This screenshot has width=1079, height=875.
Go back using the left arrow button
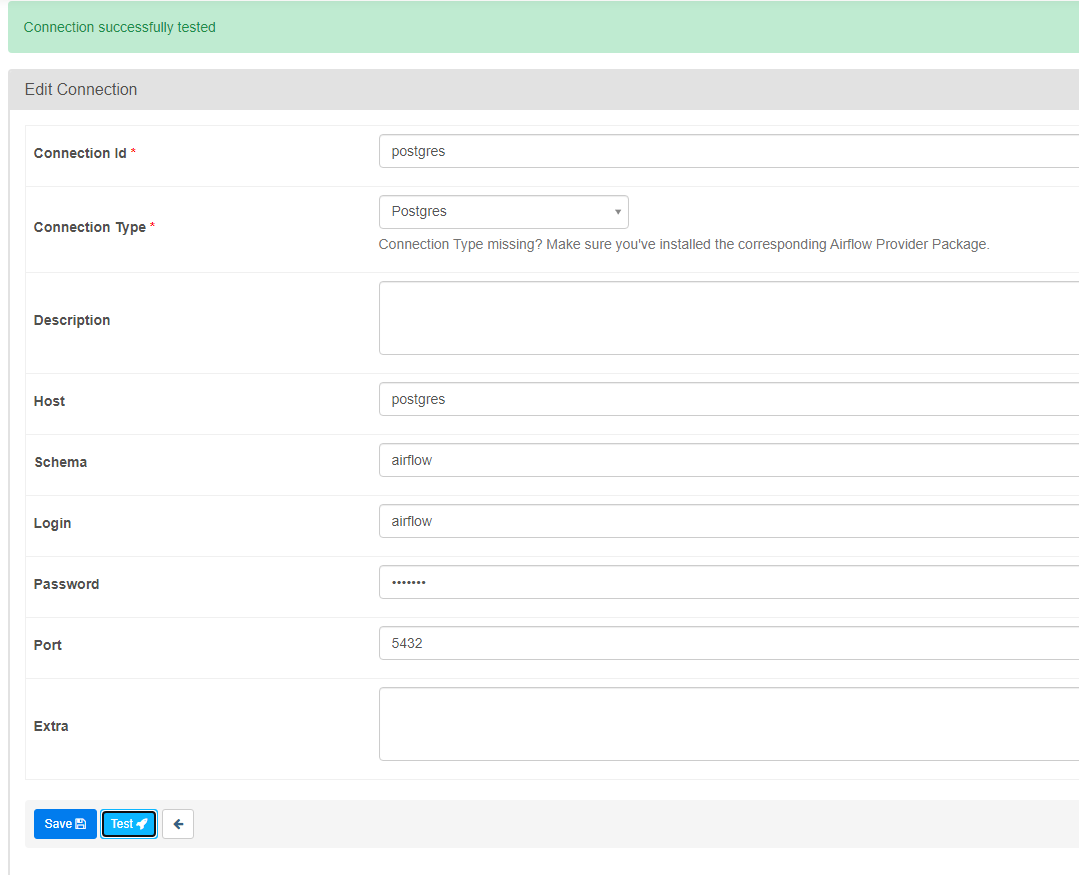(x=178, y=824)
